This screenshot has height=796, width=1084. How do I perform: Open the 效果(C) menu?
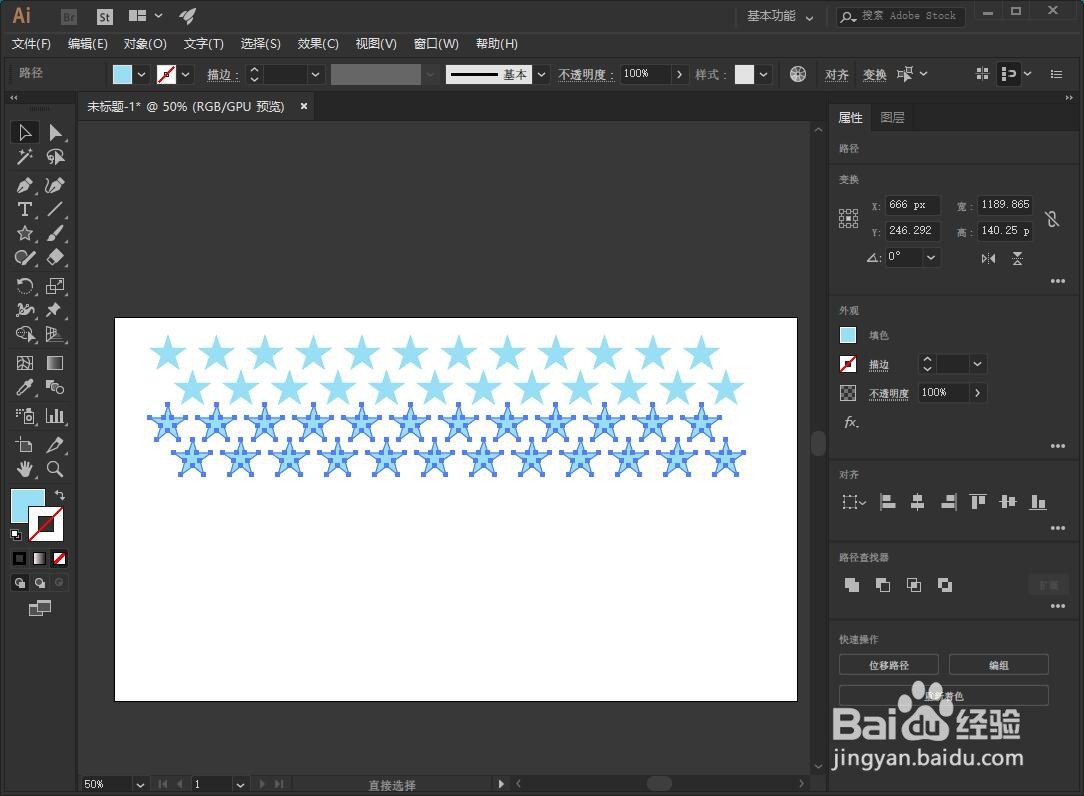click(x=318, y=44)
